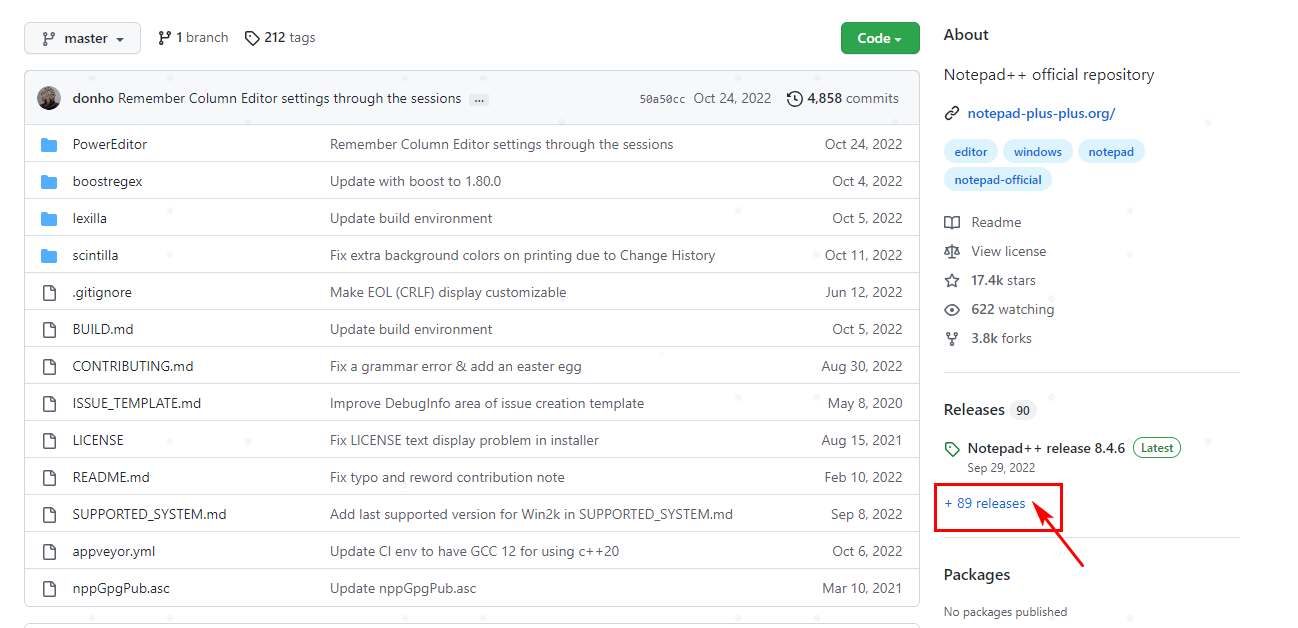Click the donho avatar image
Screen dimensions: 1298x628
coord(49,98)
